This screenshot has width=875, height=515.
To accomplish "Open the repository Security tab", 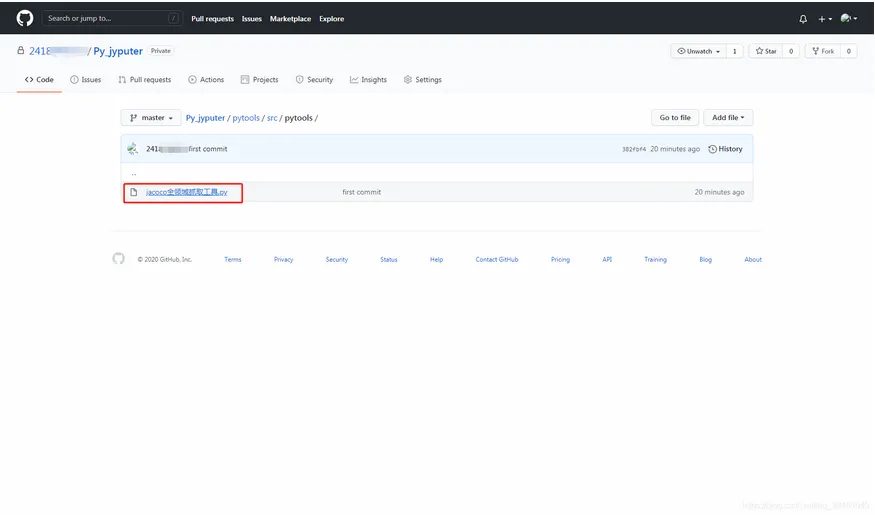I will click(x=314, y=80).
